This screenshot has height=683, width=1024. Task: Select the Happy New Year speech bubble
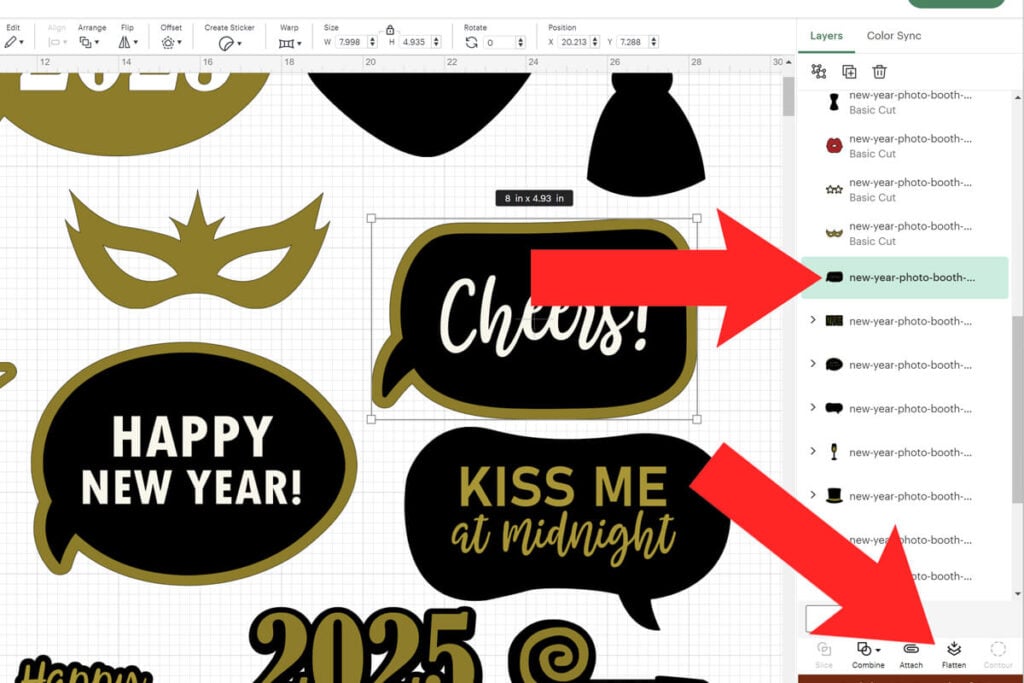click(x=193, y=463)
